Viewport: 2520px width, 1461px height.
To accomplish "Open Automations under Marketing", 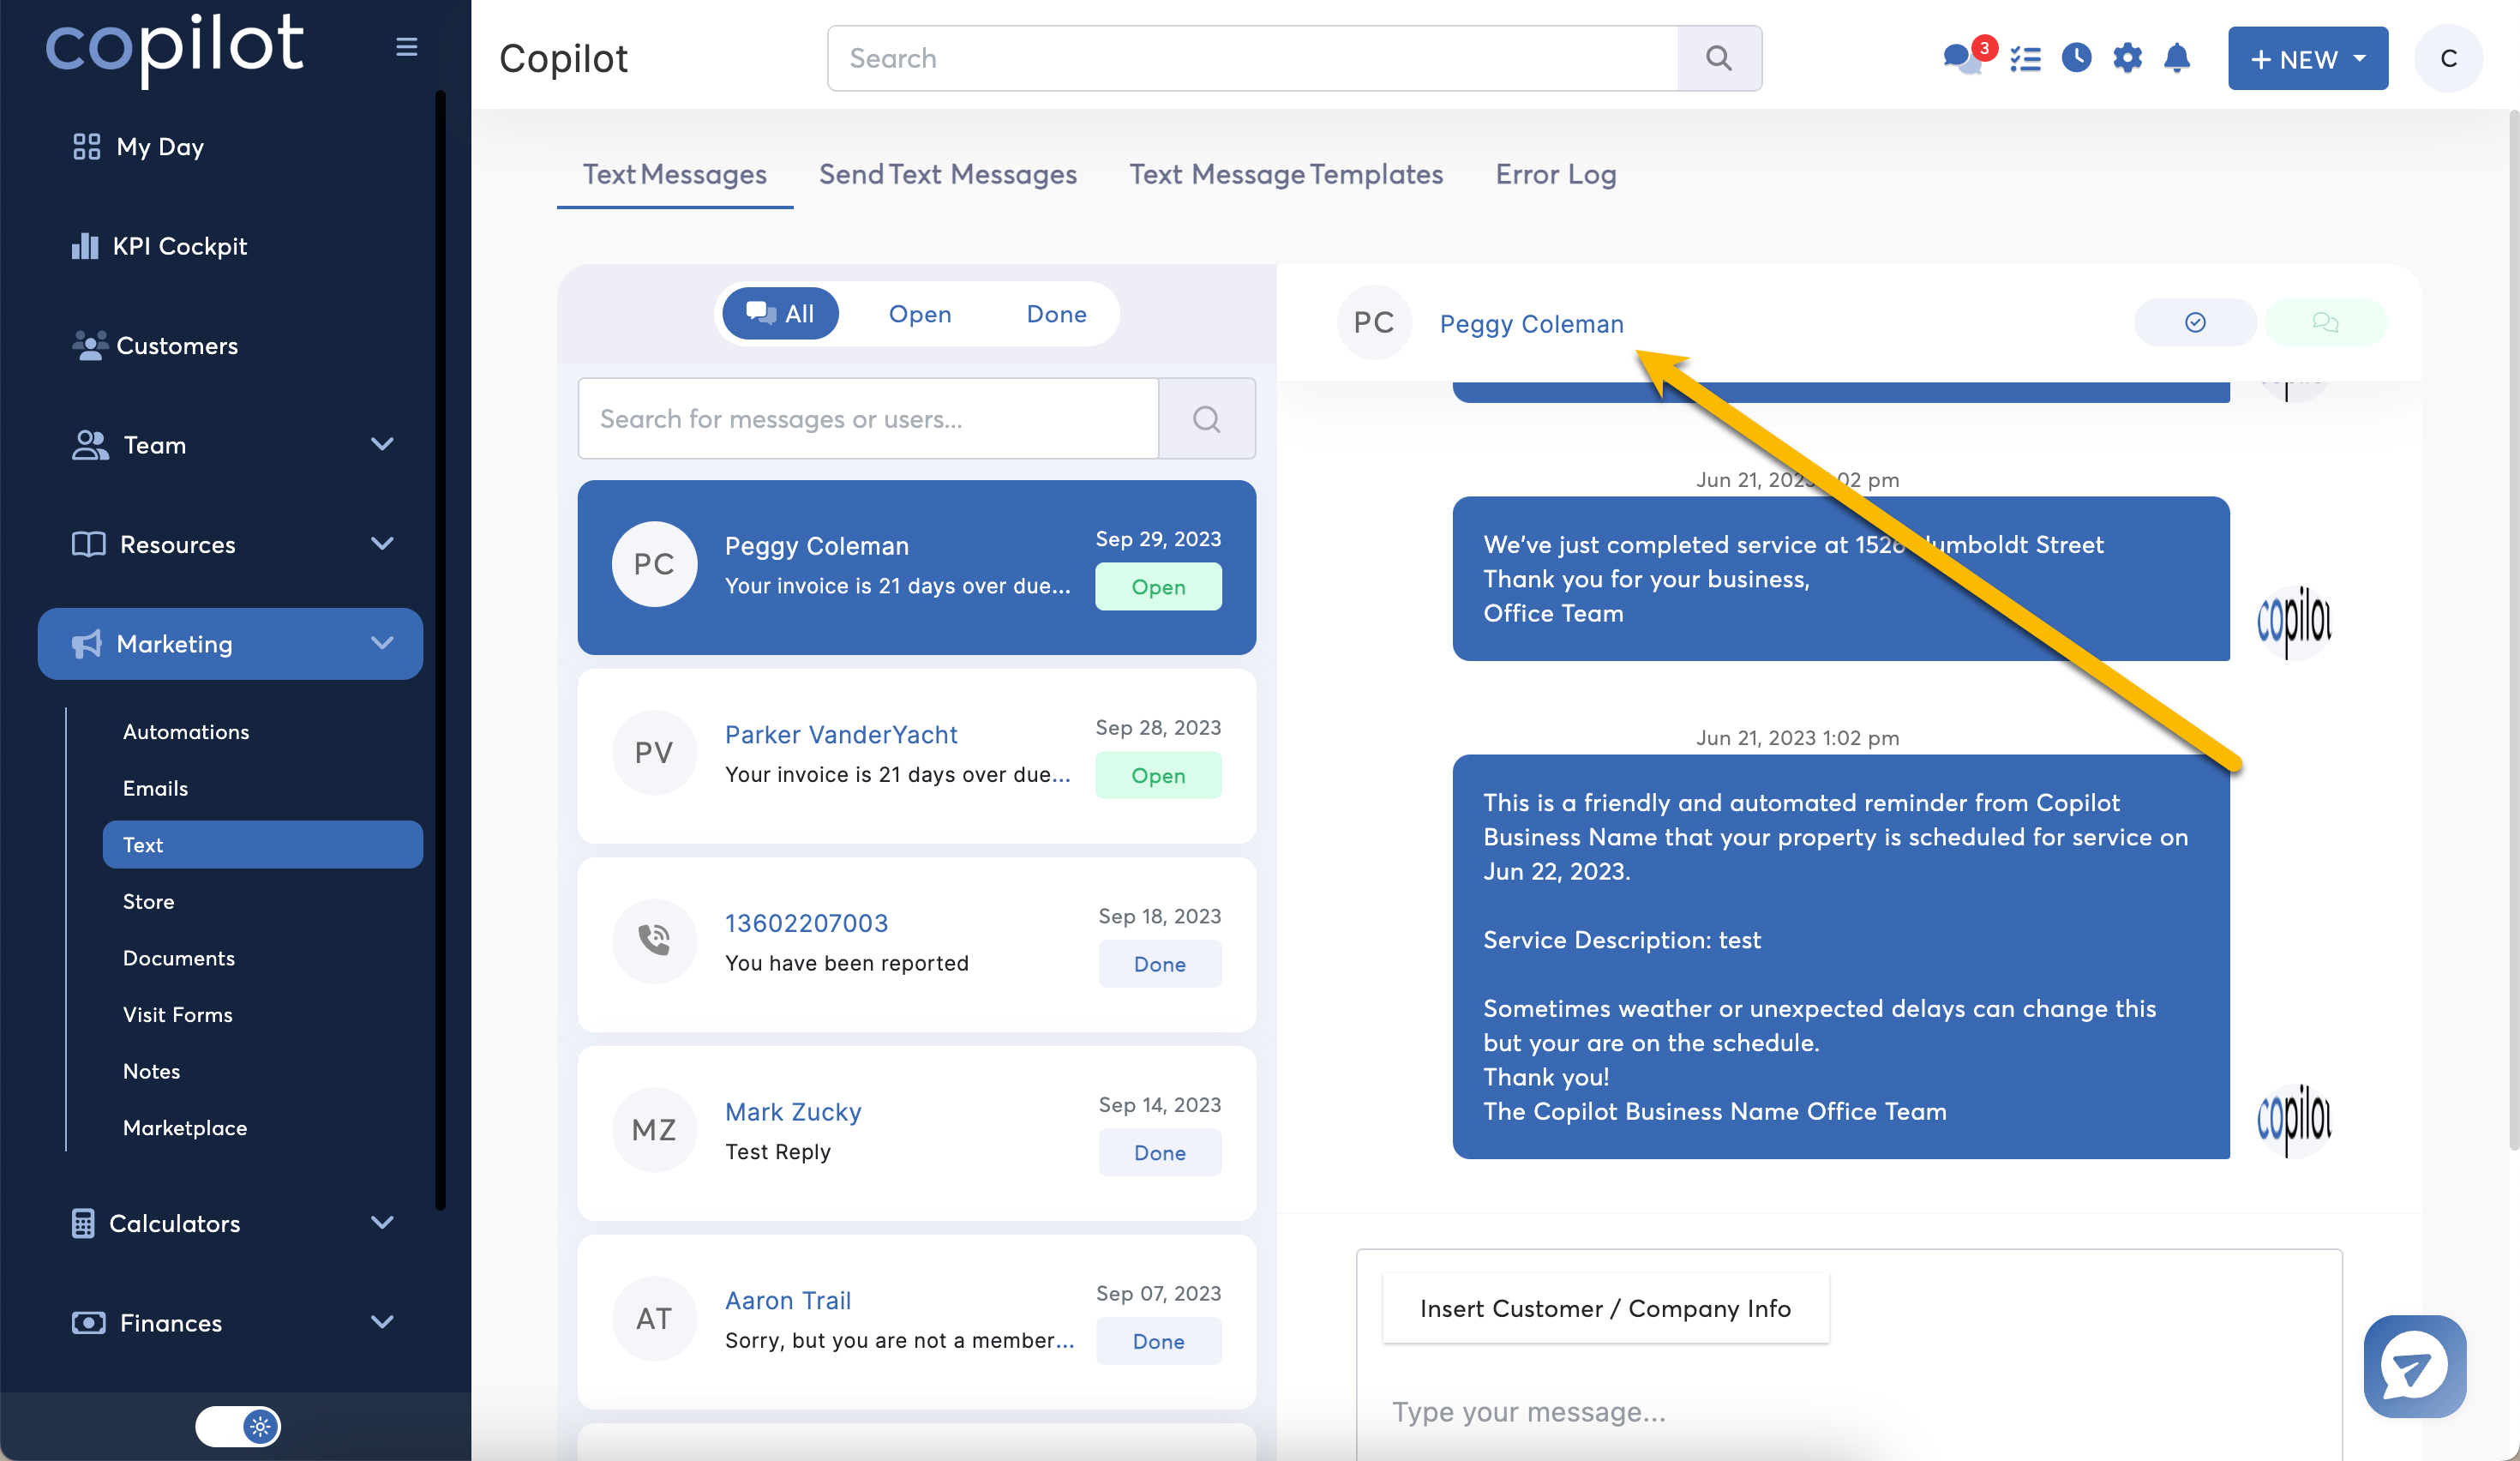I will point(186,732).
